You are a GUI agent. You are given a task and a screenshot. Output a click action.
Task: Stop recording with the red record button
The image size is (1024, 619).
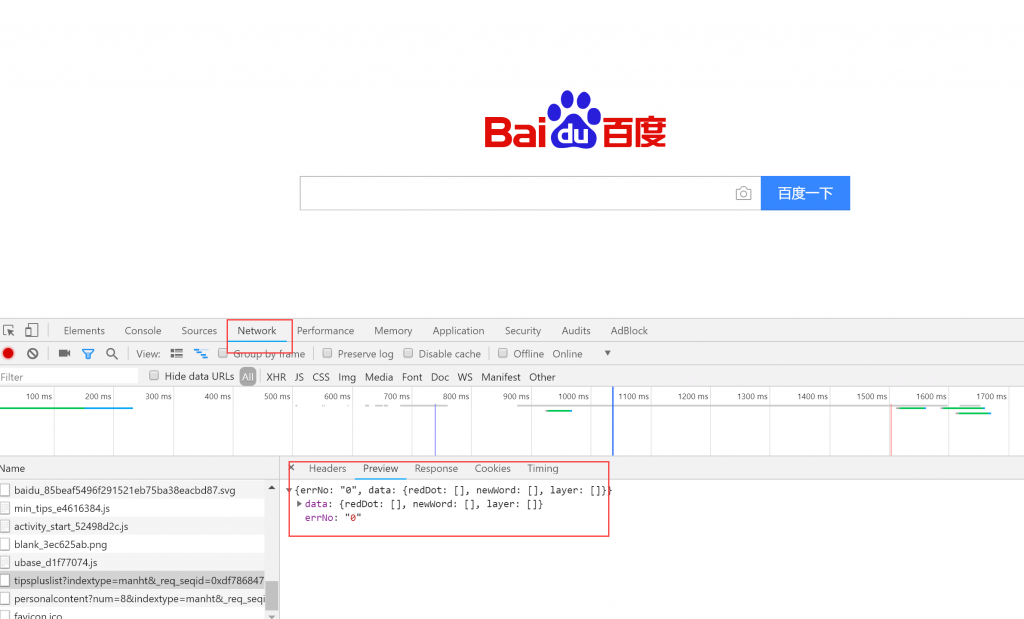click(x=8, y=353)
